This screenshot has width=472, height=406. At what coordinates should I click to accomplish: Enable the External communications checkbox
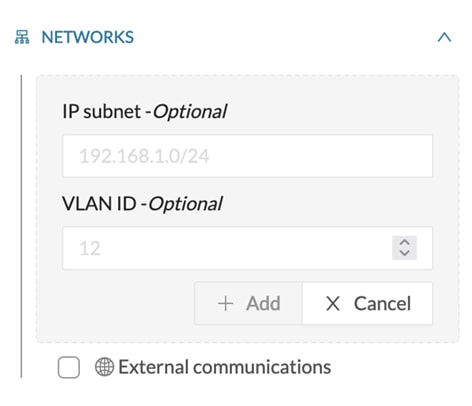[69, 367]
